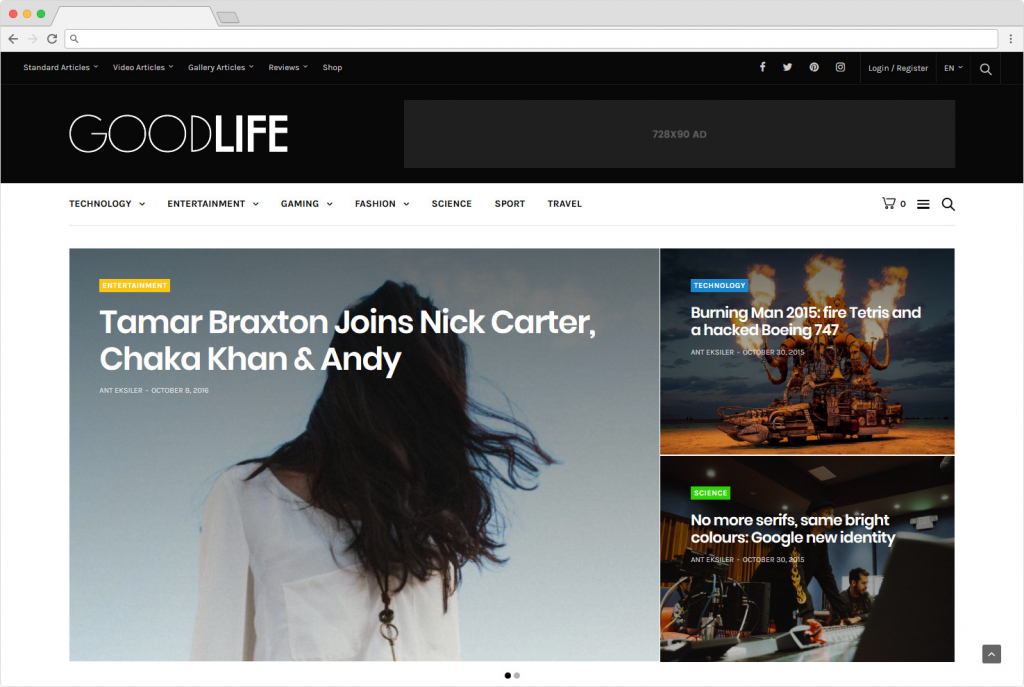Open the Facebook social icon
This screenshot has width=1024, height=687.
click(x=762, y=67)
